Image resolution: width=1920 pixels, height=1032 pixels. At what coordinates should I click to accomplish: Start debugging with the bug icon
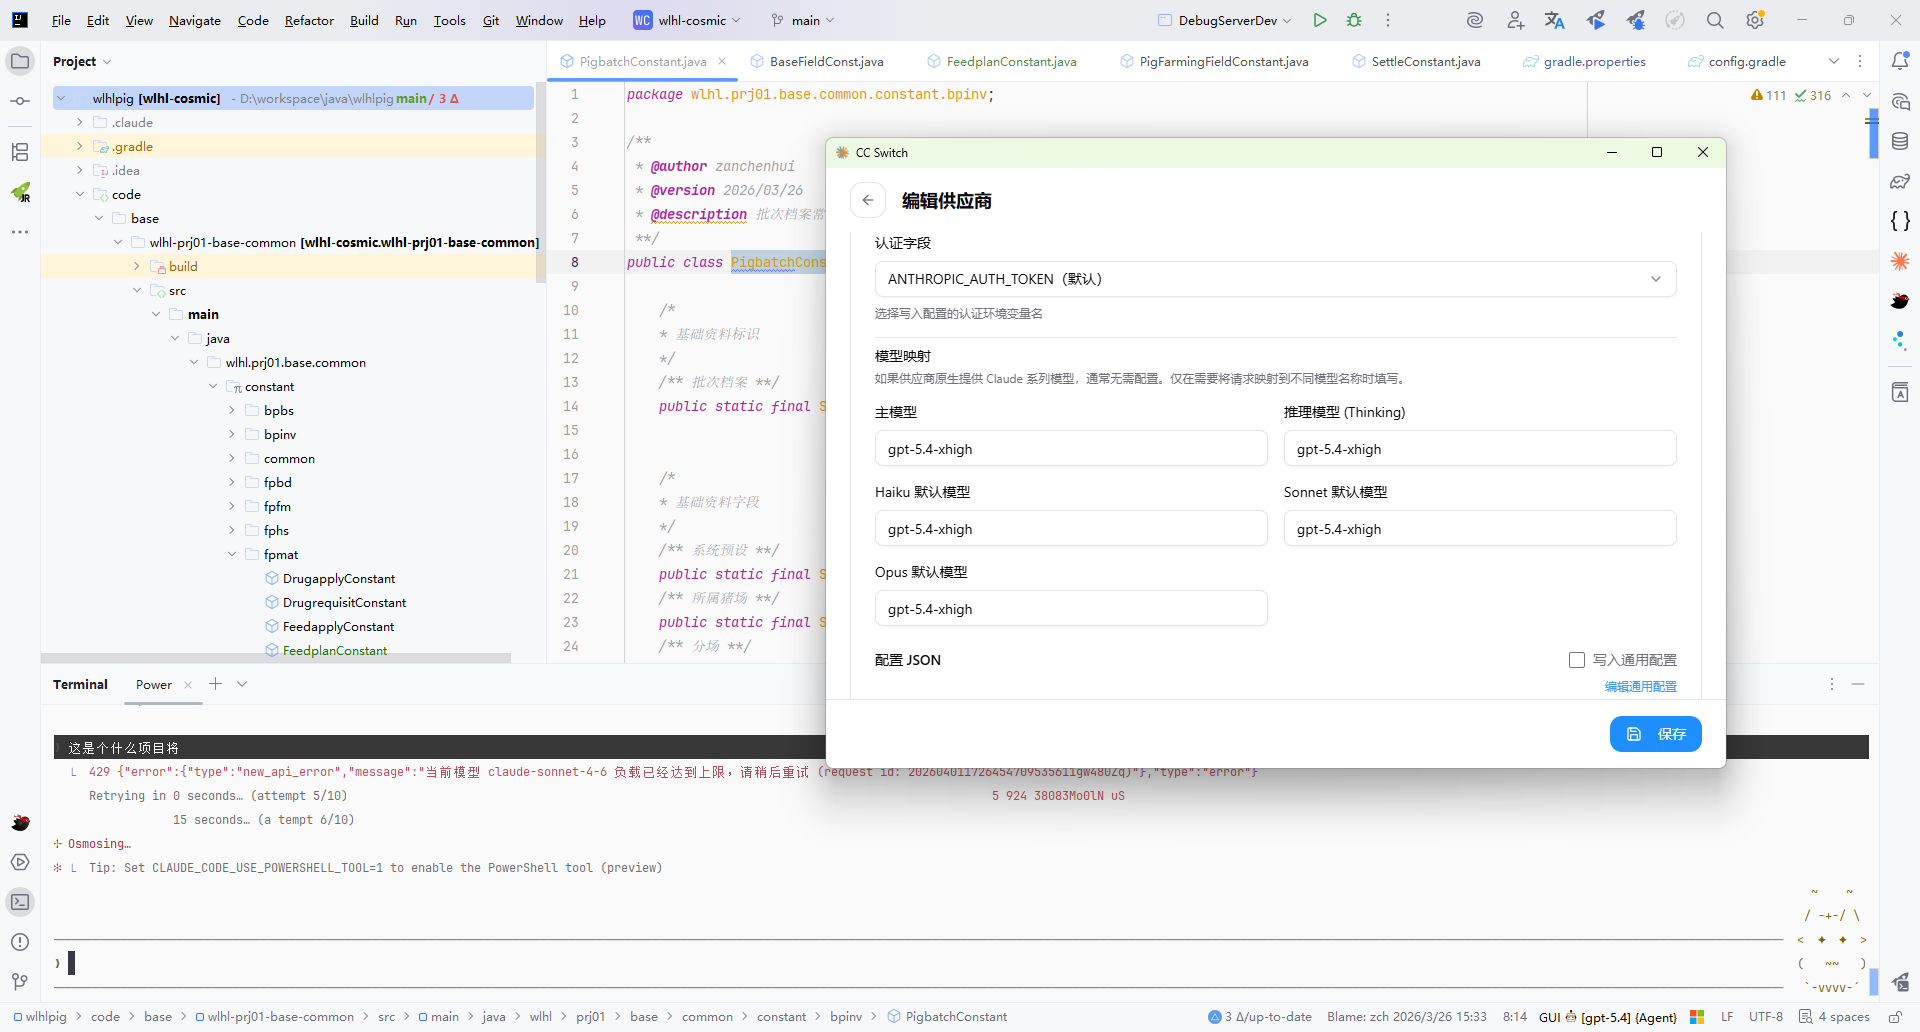[x=1354, y=20]
